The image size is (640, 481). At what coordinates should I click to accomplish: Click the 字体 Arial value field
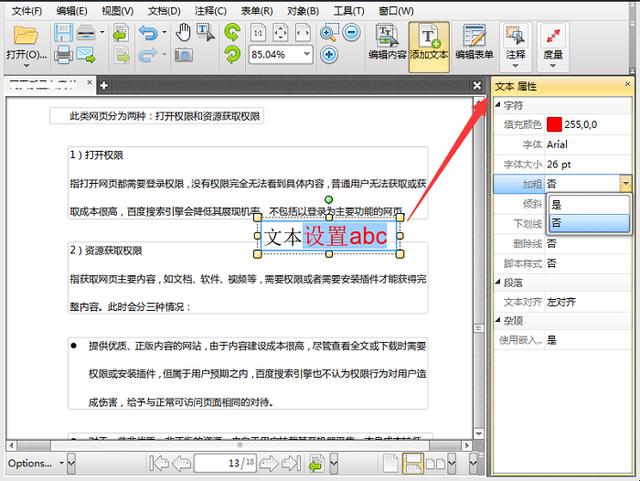pyautogui.click(x=589, y=145)
